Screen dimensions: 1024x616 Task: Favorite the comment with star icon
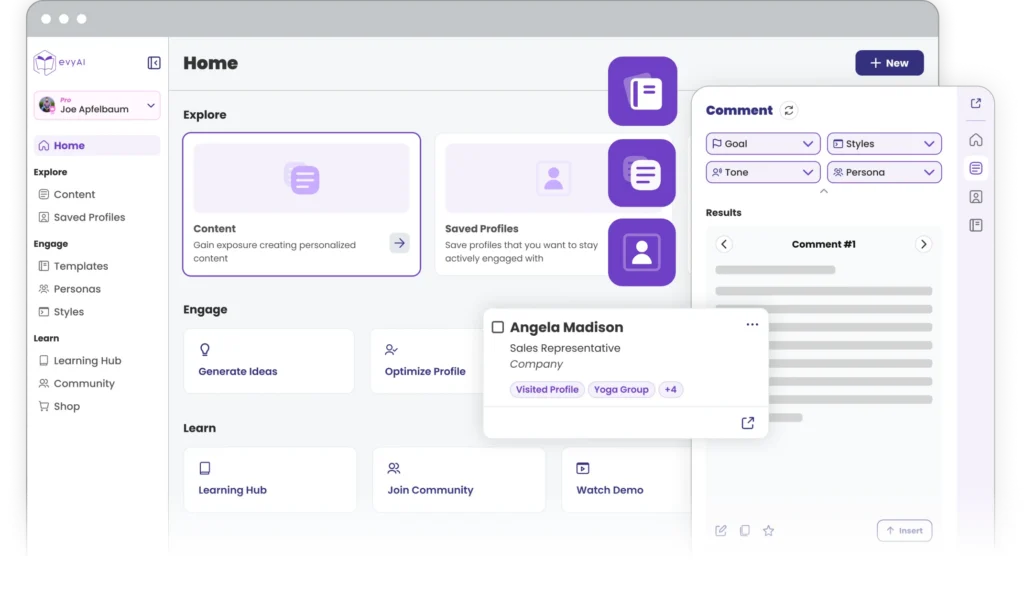click(x=768, y=531)
